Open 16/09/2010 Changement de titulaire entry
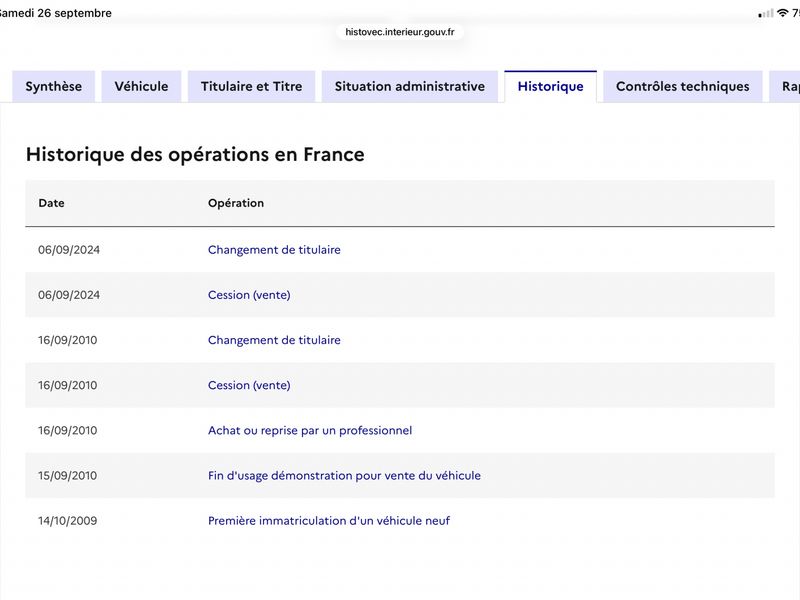The height and width of the screenshot is (600, 800). click(x=274, y=340)
